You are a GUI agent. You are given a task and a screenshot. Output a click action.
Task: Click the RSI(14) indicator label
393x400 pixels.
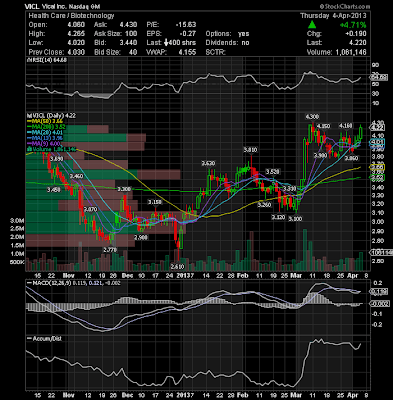[x=47, y=60]
